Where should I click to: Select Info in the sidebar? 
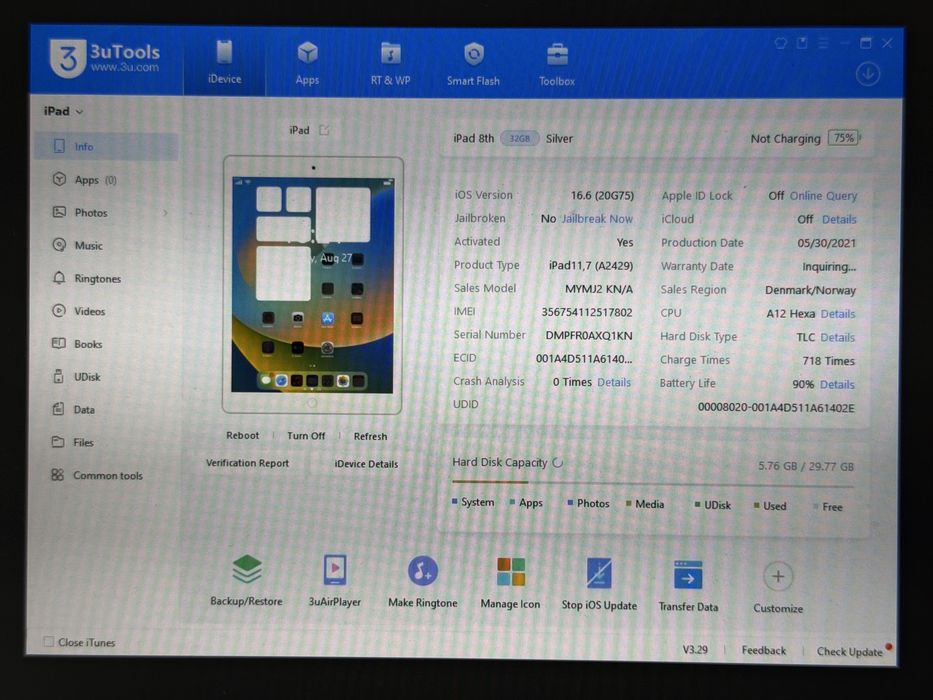click(106, 146)
